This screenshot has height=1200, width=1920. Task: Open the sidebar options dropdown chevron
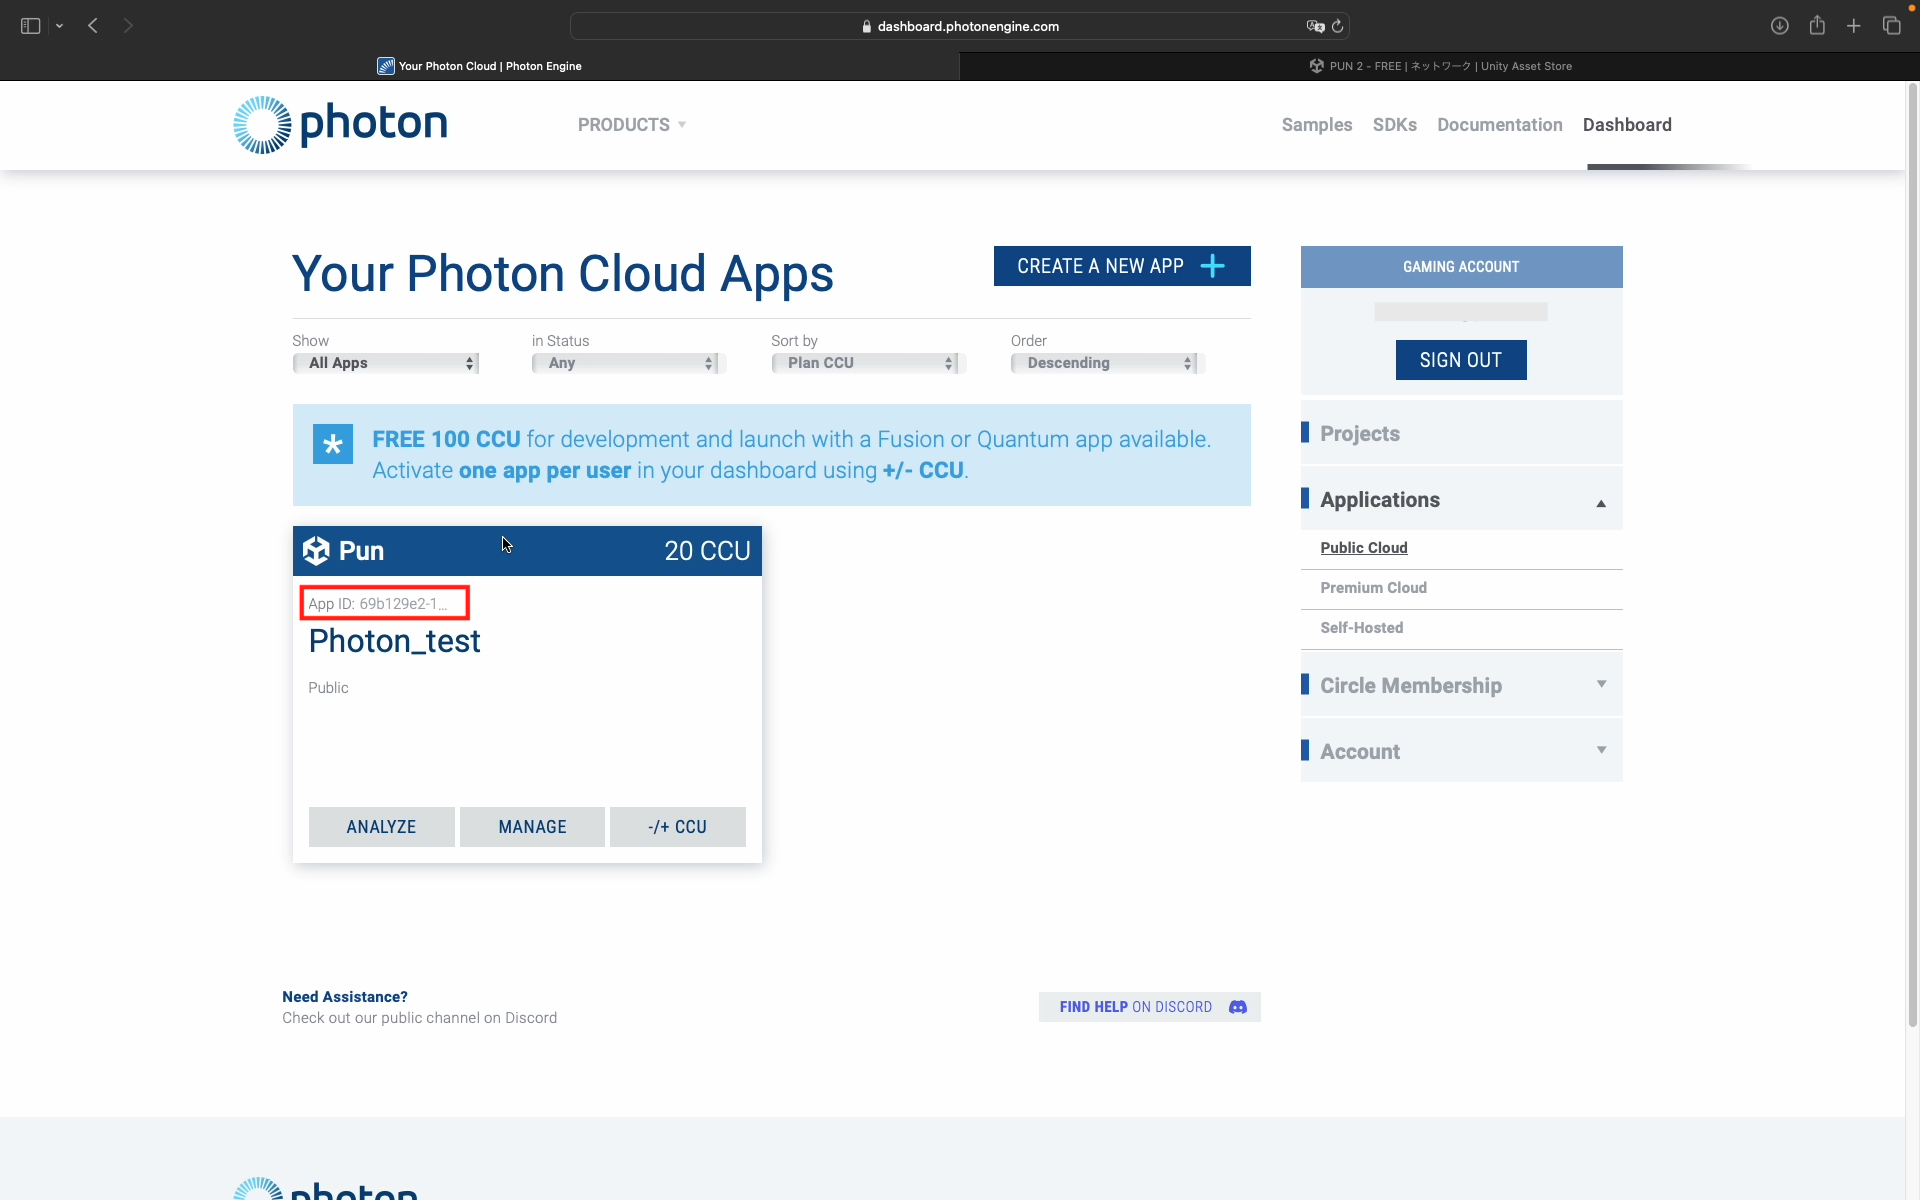60,26
